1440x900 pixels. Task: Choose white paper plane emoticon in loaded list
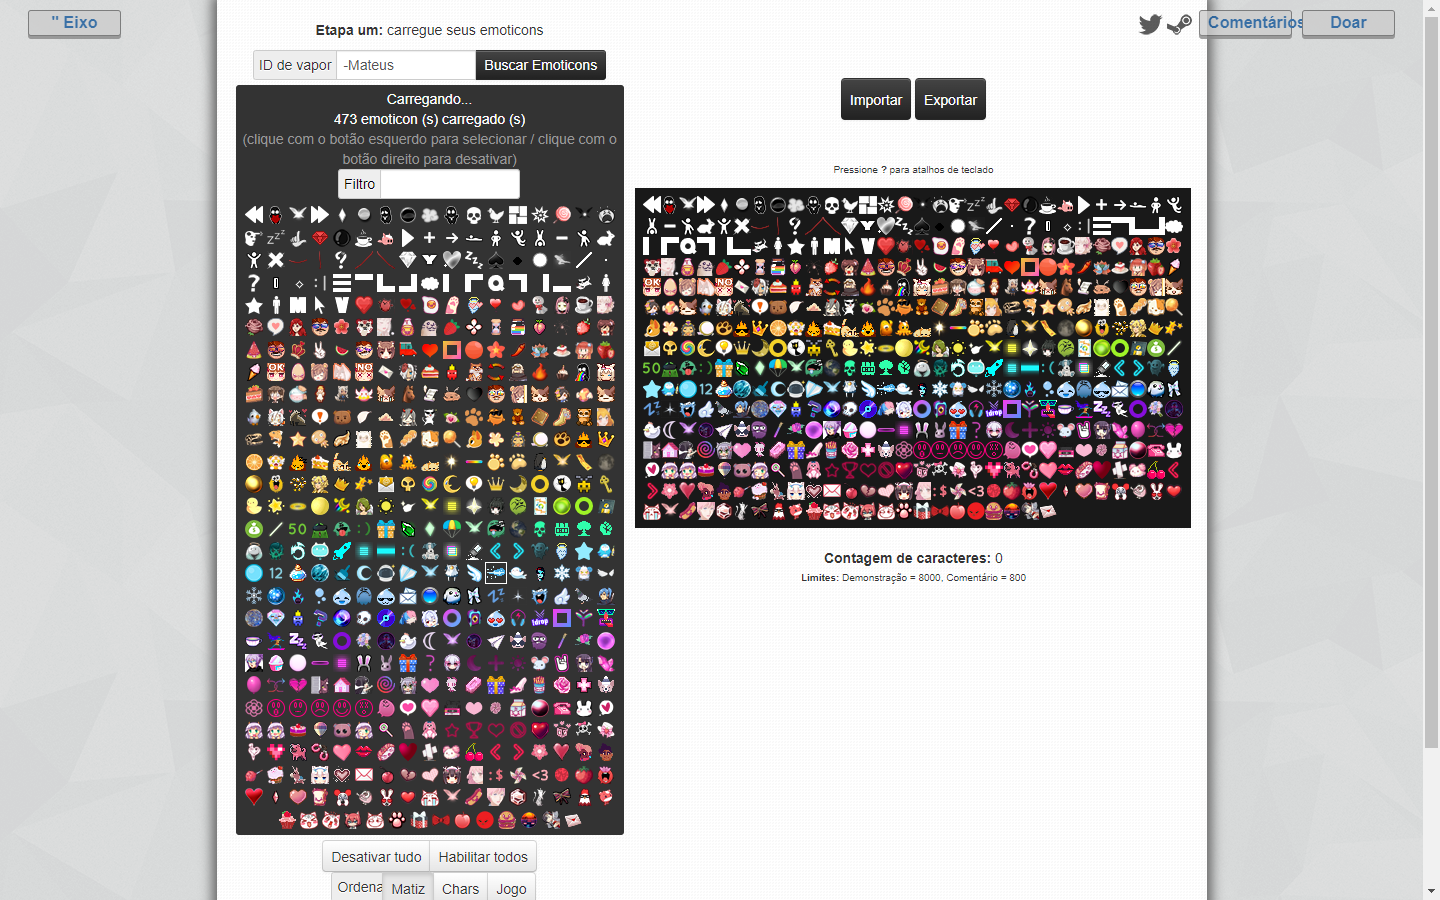click(496, 641)
